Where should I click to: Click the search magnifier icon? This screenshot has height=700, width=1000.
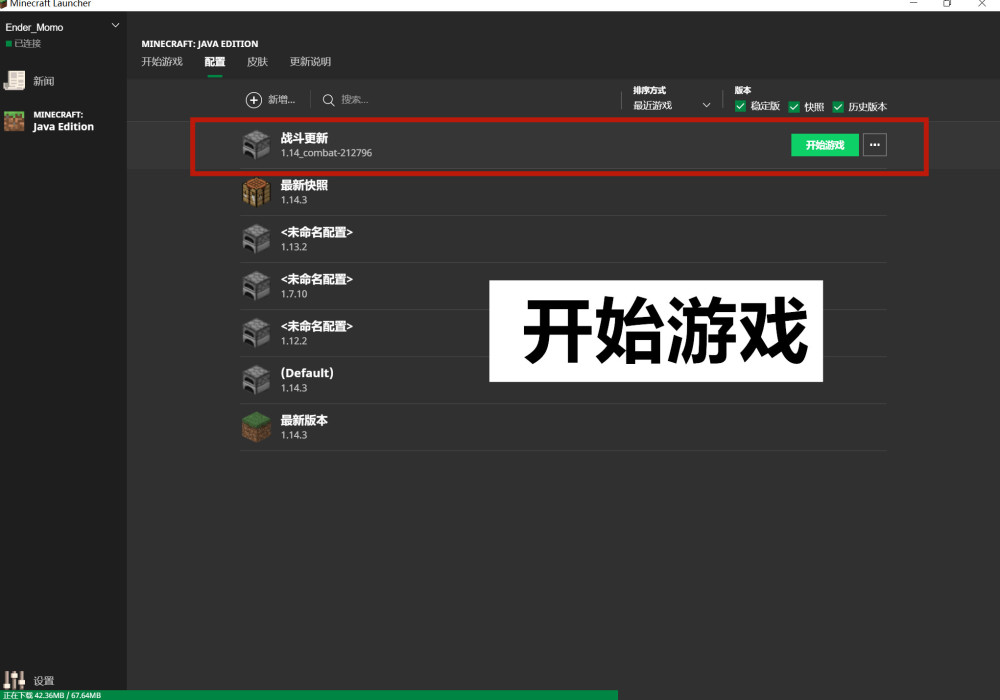[328, 100]
